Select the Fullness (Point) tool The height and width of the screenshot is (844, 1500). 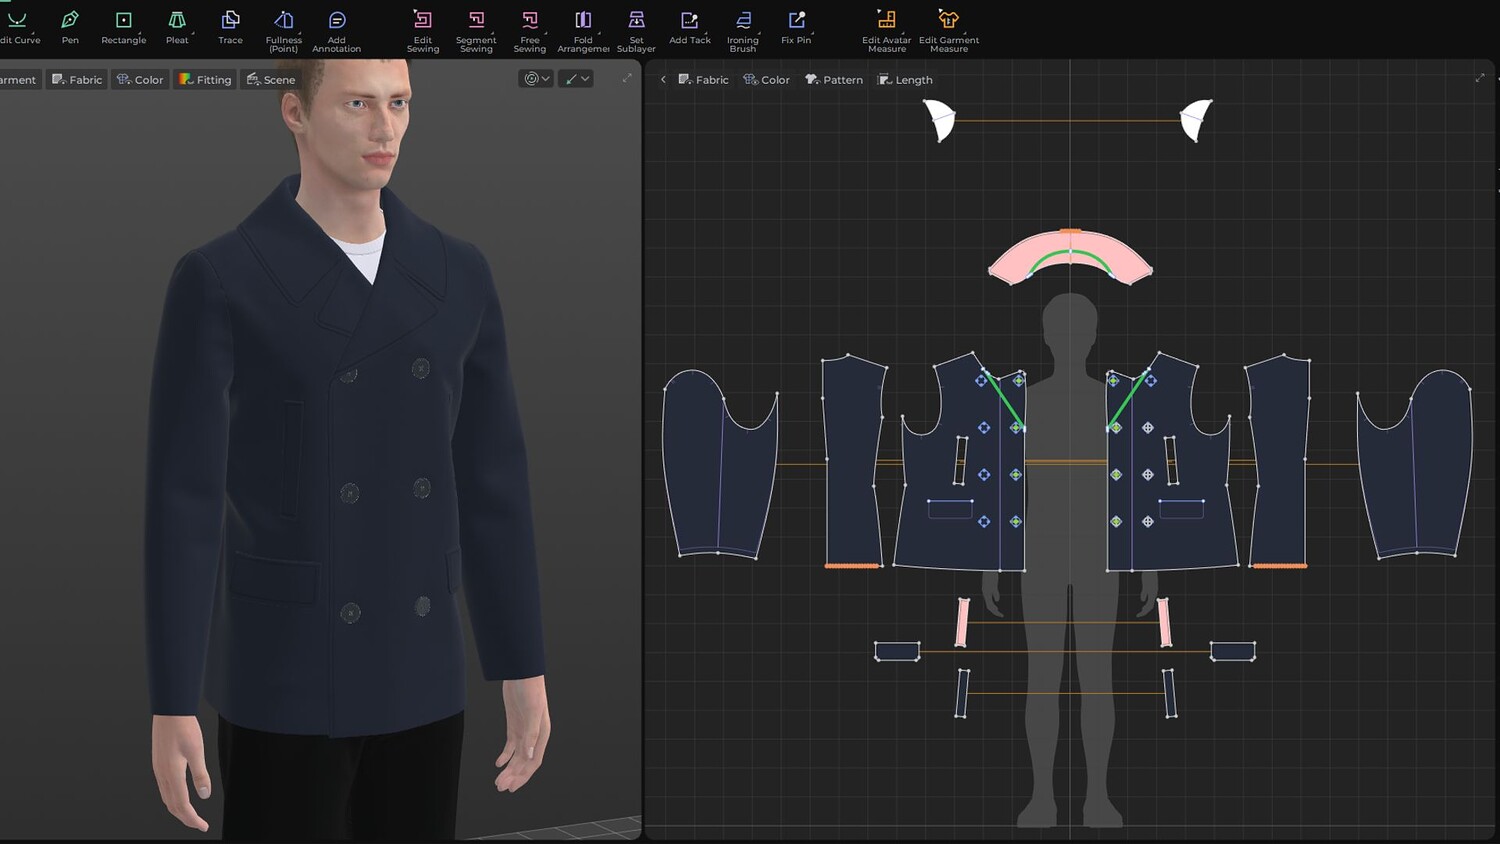(x=283, y=31)
